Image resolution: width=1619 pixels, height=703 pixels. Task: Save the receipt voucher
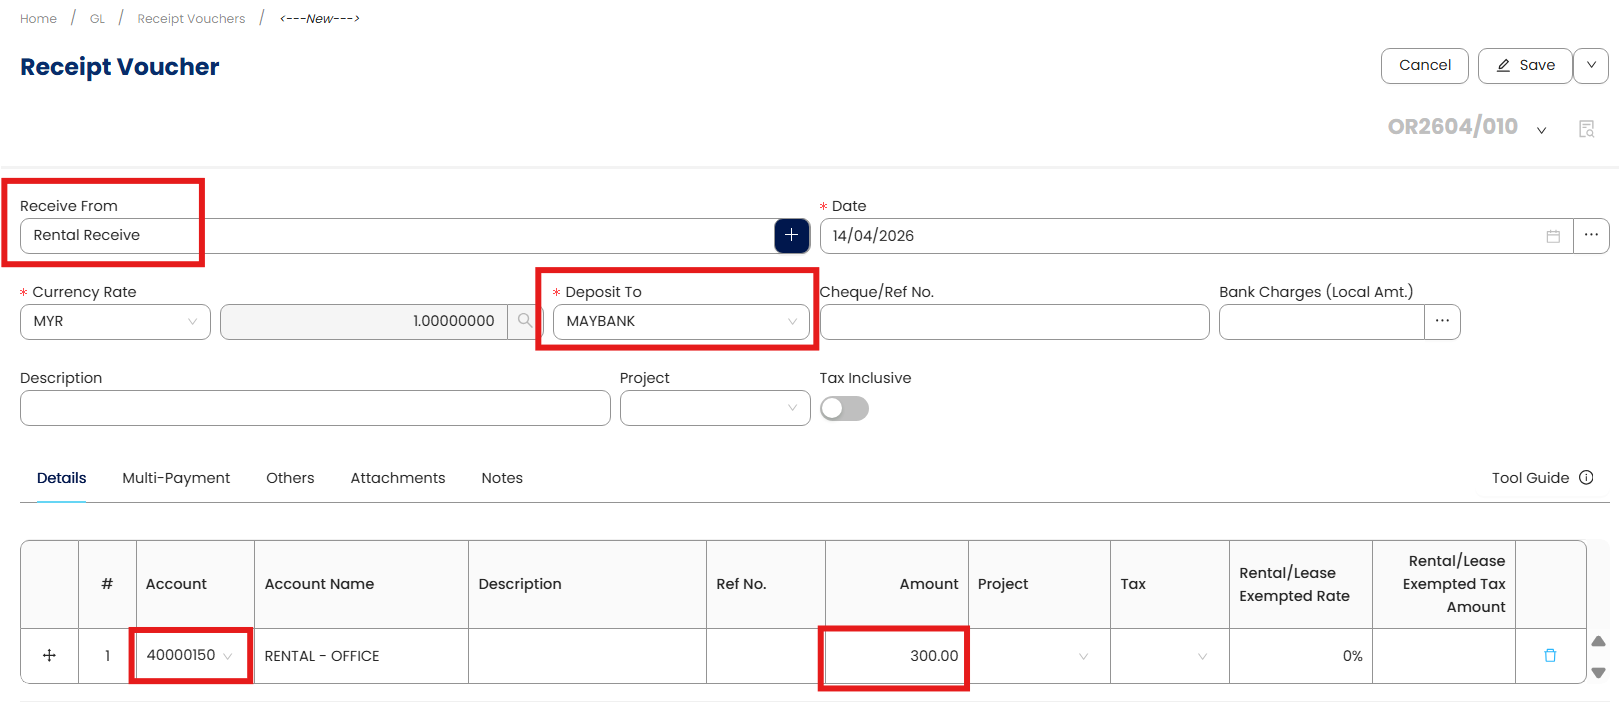(x=1525, y=65)
